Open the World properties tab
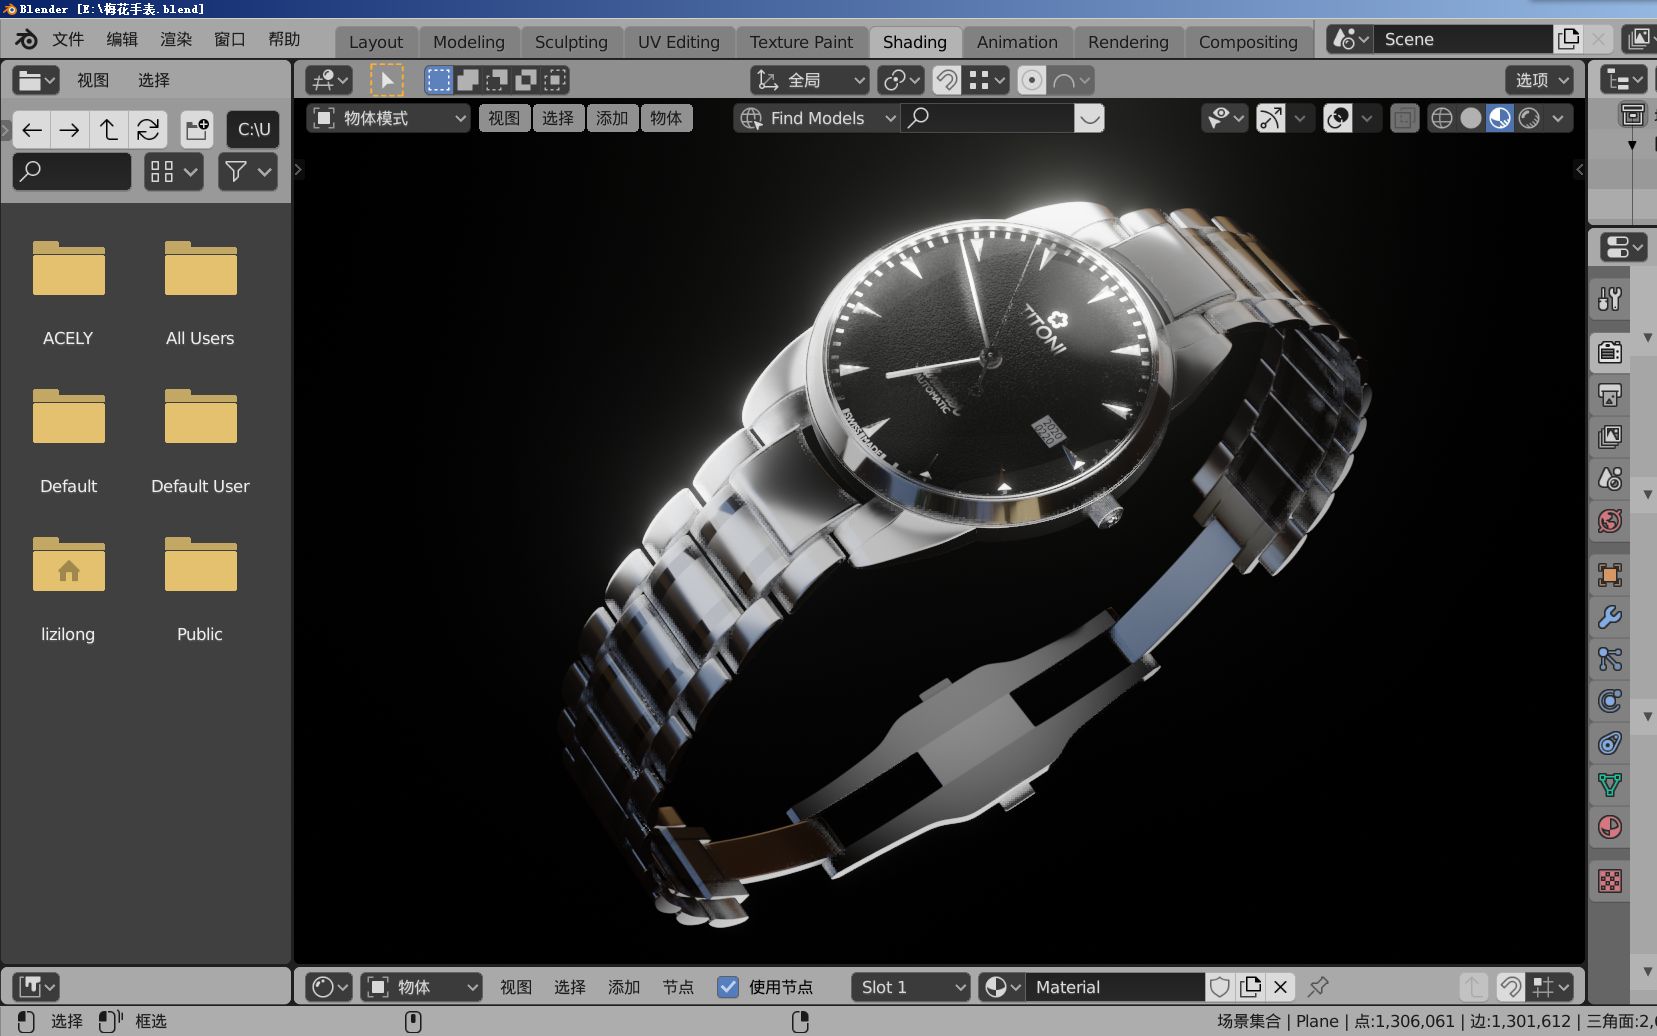The width and height of the screenshot is (1657, 1036). coord(1610,521)
